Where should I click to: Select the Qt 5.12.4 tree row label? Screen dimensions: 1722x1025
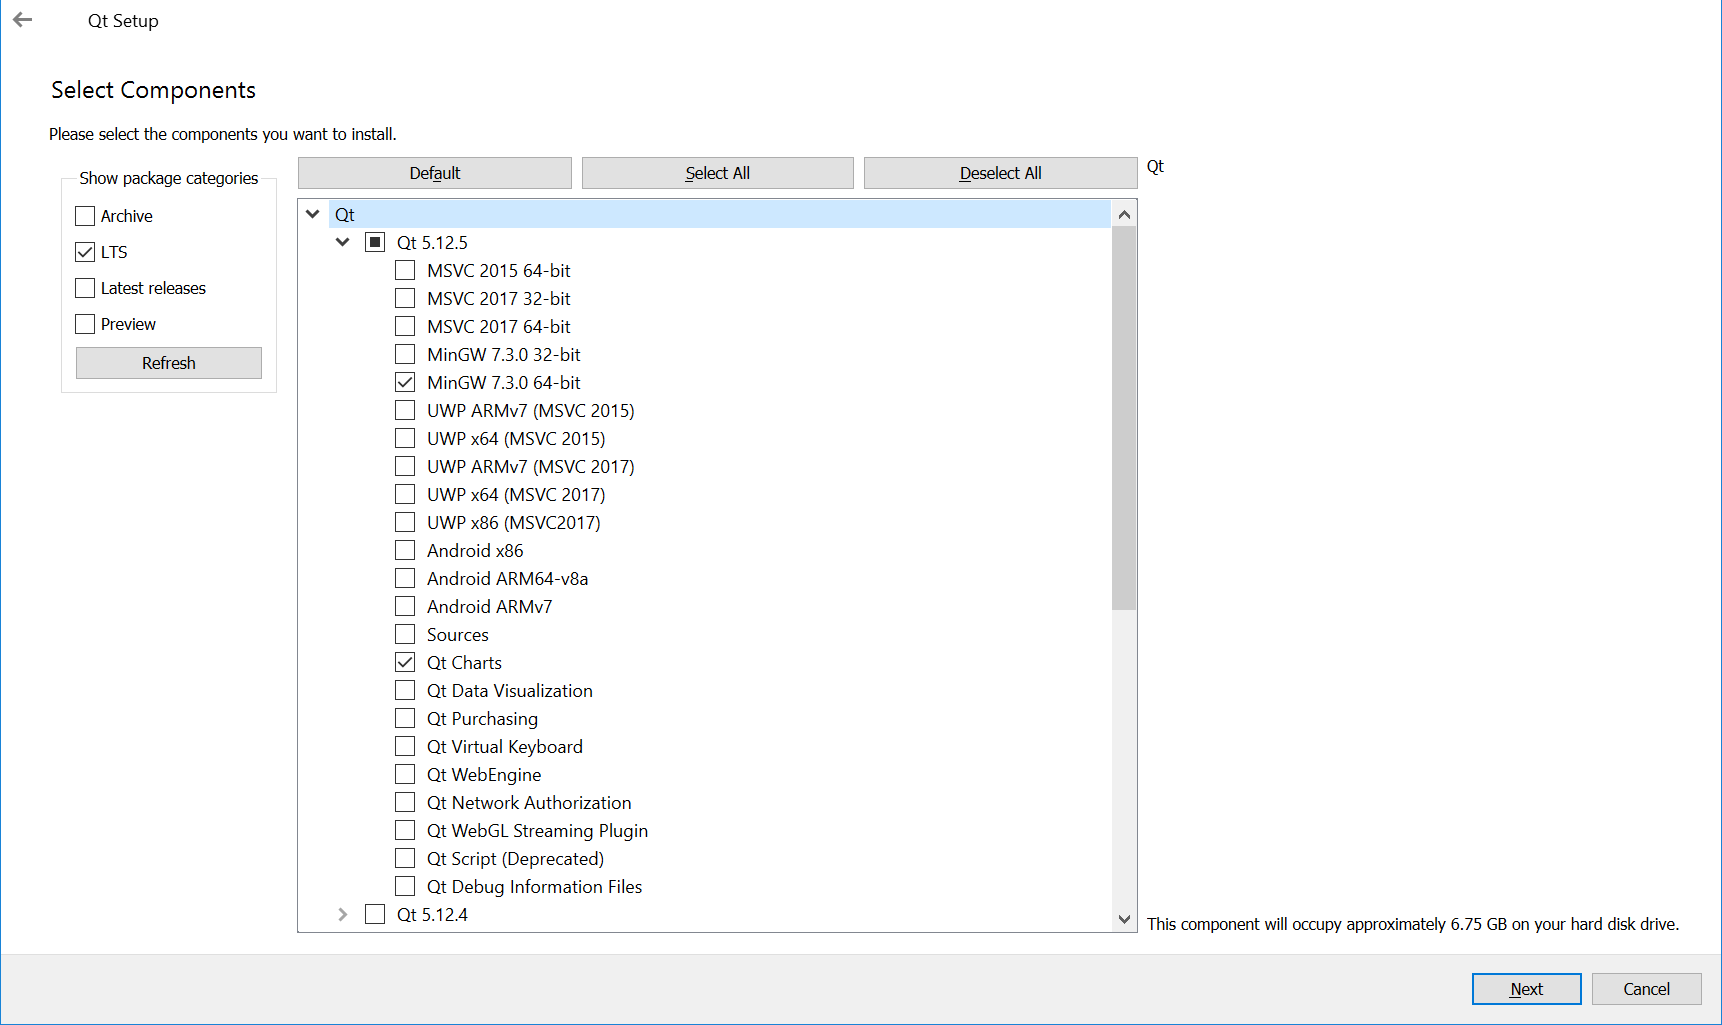[x=432, y=914]
